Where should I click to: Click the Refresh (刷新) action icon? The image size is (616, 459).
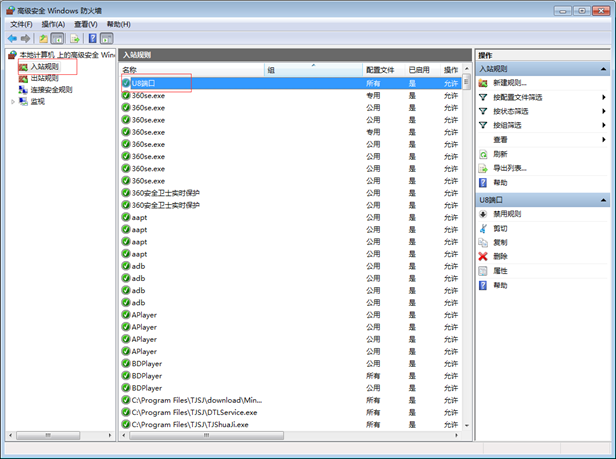[x=484, y=154]
